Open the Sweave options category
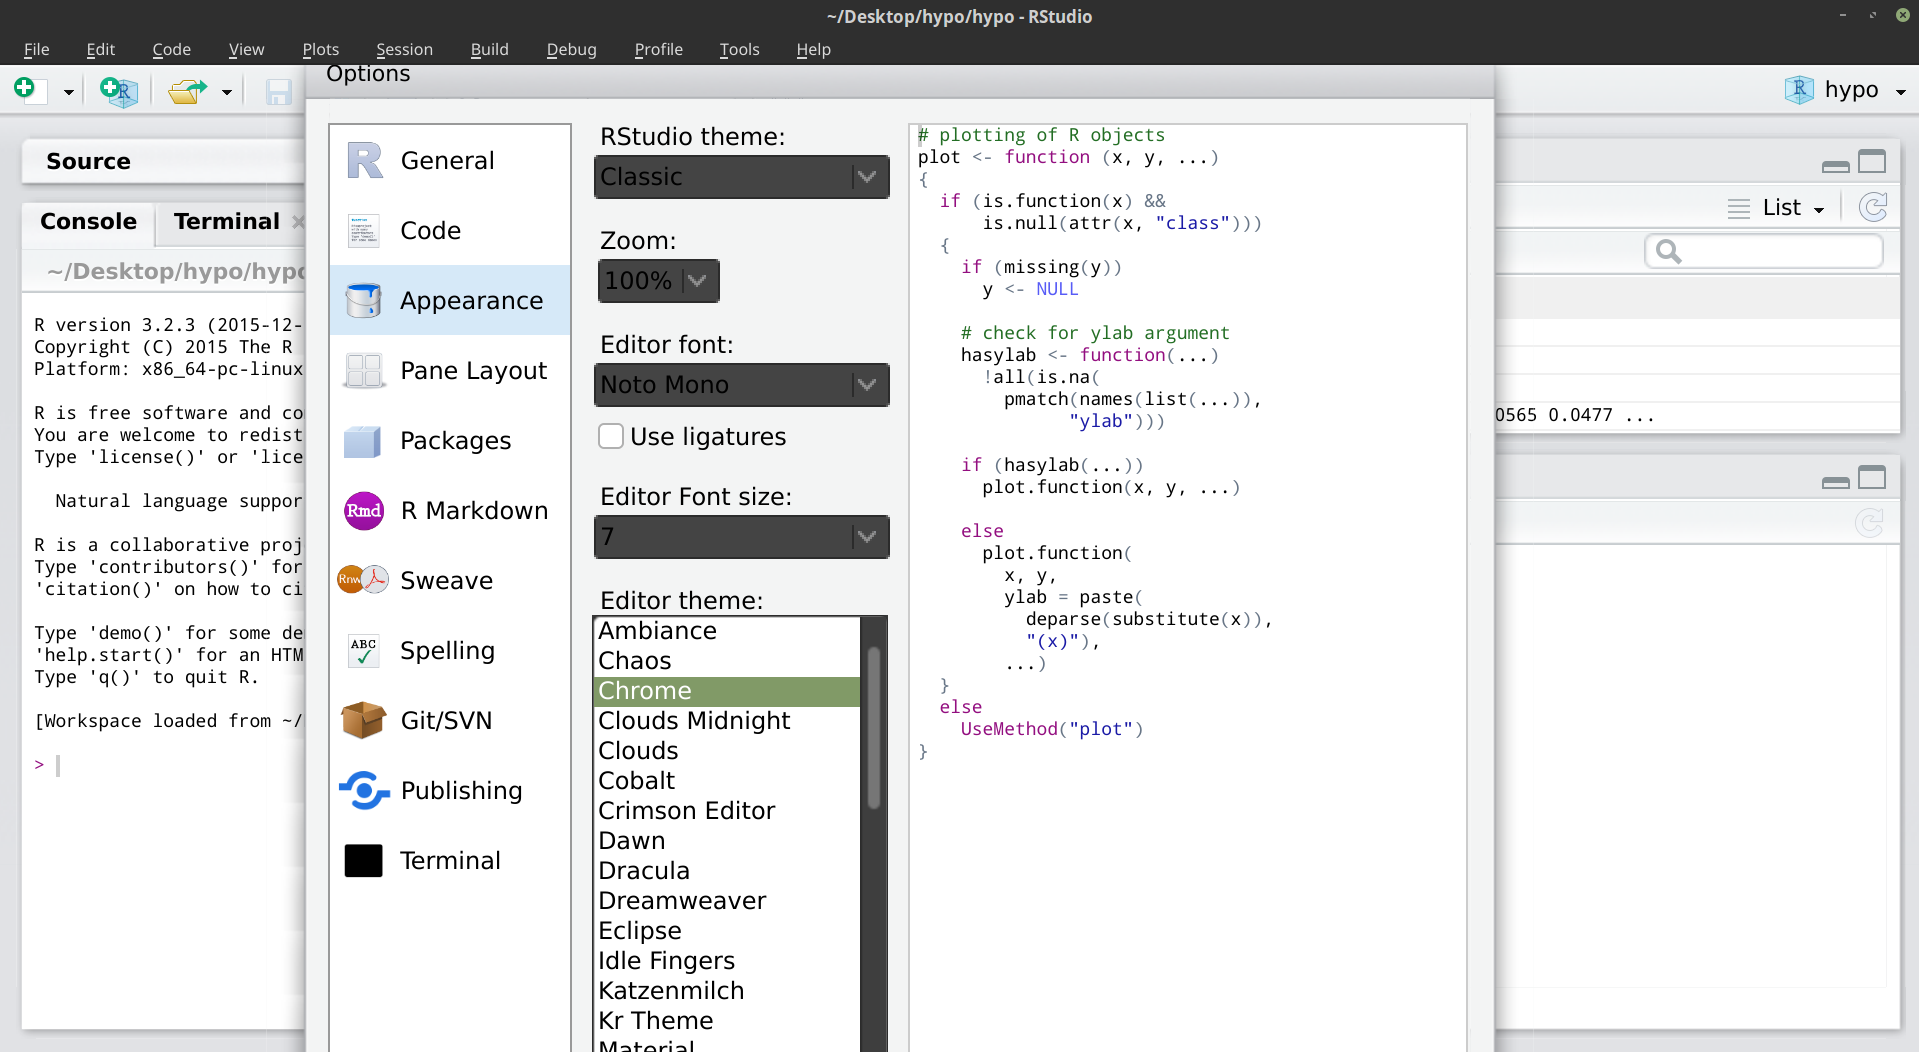The height and width of the screenshot is (1052, 1919). 450,580
